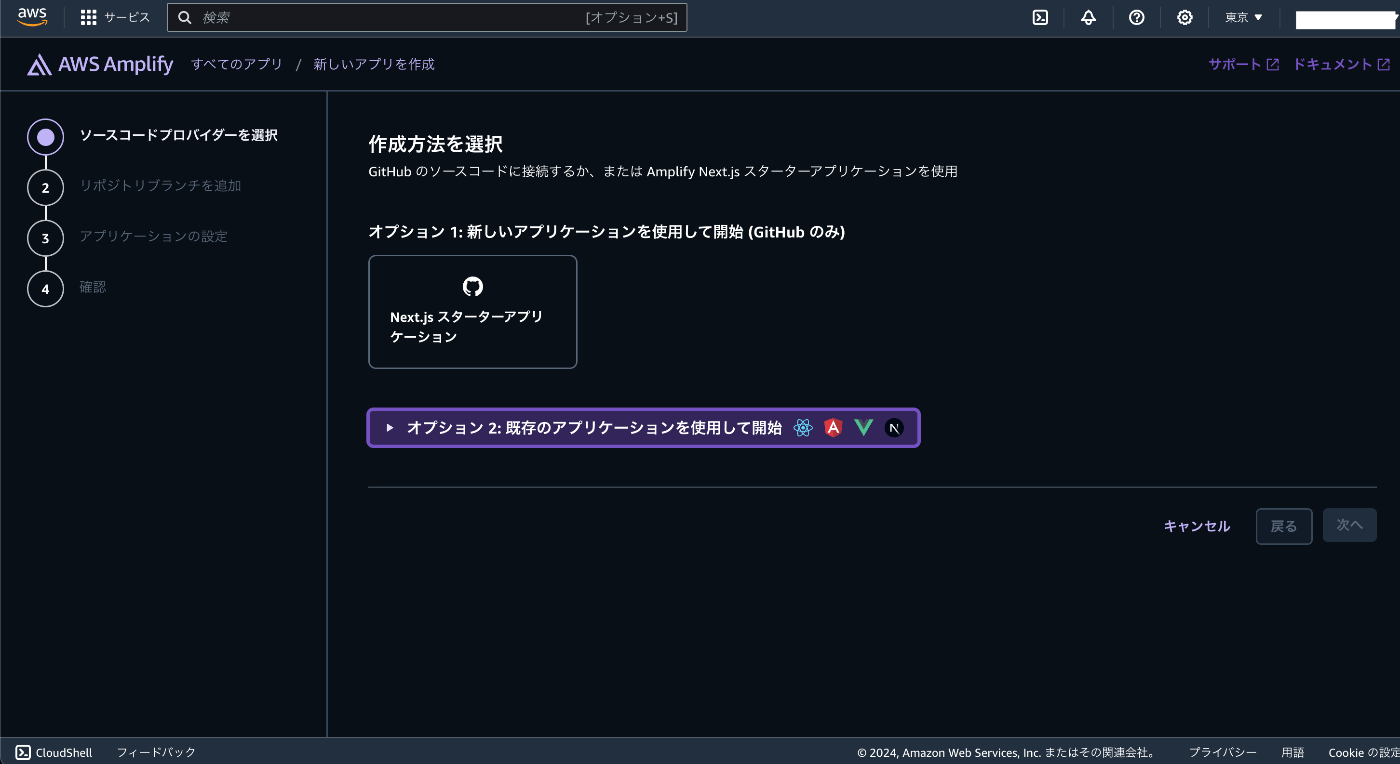The image size is (1400, 764).
Task: Open the notifications bell in the top bar
Action: pyautogui.click(x=1088, y=17)
